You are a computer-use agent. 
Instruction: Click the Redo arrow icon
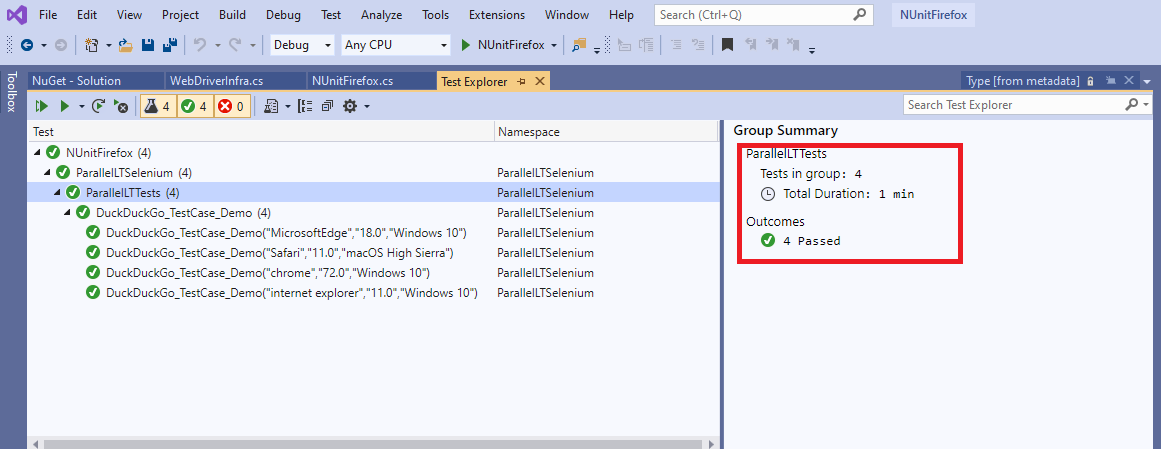[235, 45]
